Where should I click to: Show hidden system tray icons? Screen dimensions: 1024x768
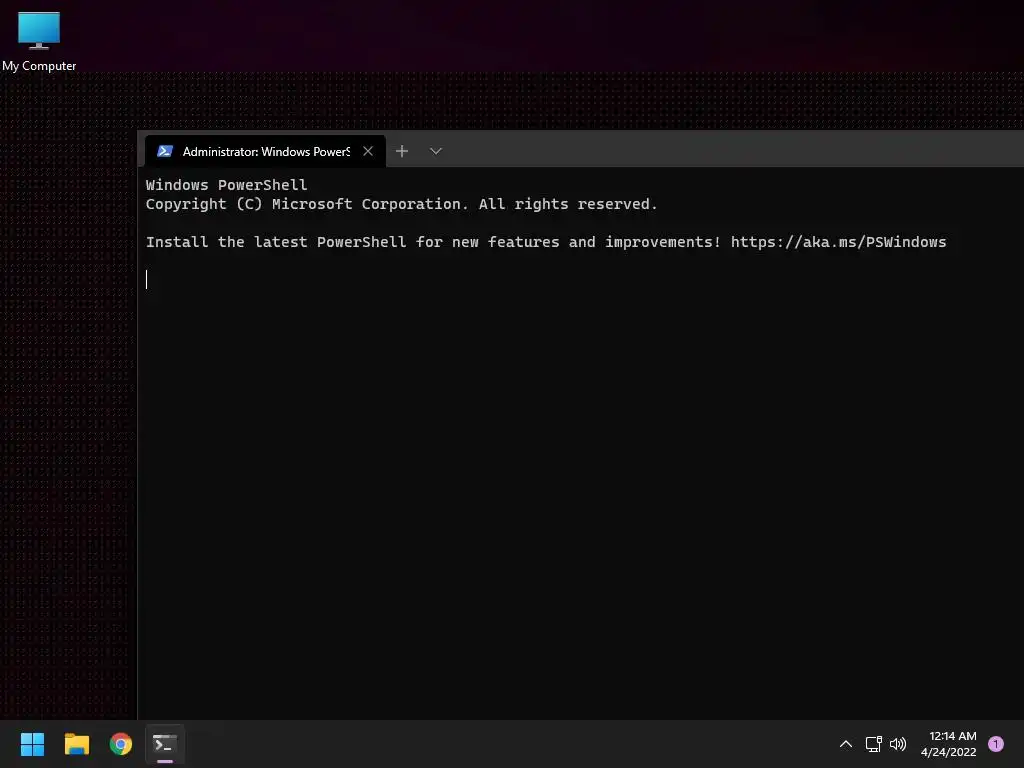pyautogui.click(x=846, y=744)
